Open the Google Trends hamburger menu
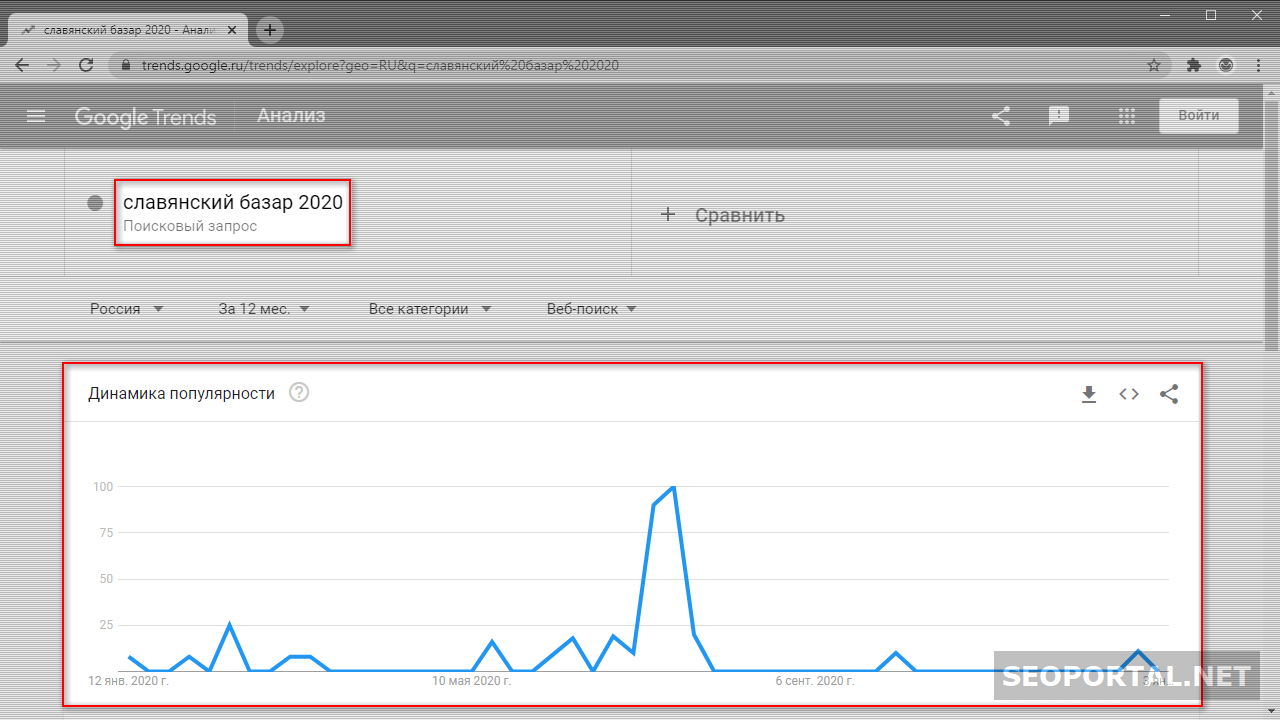The height and width of the screenshot is (720, 1280). tap(36, 116)
